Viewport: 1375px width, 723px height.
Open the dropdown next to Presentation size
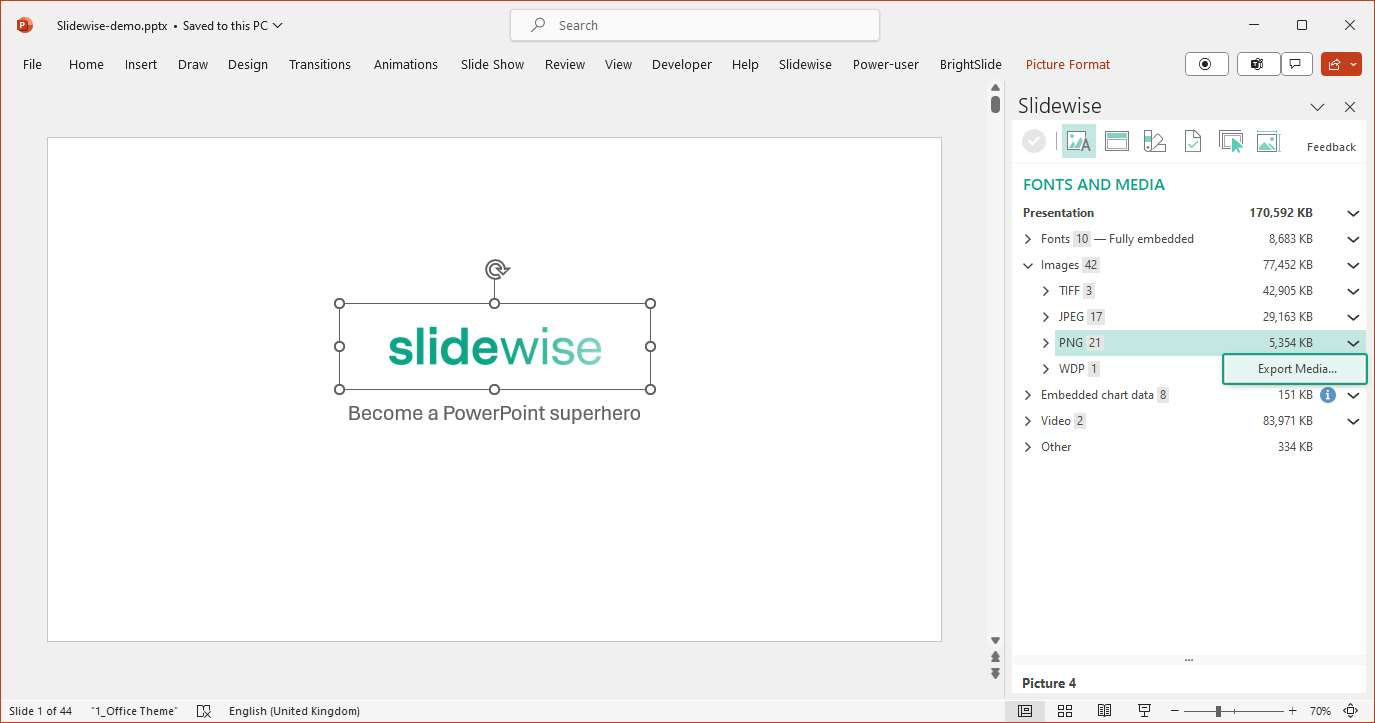pyautogui.click(x=1352, y=213)
